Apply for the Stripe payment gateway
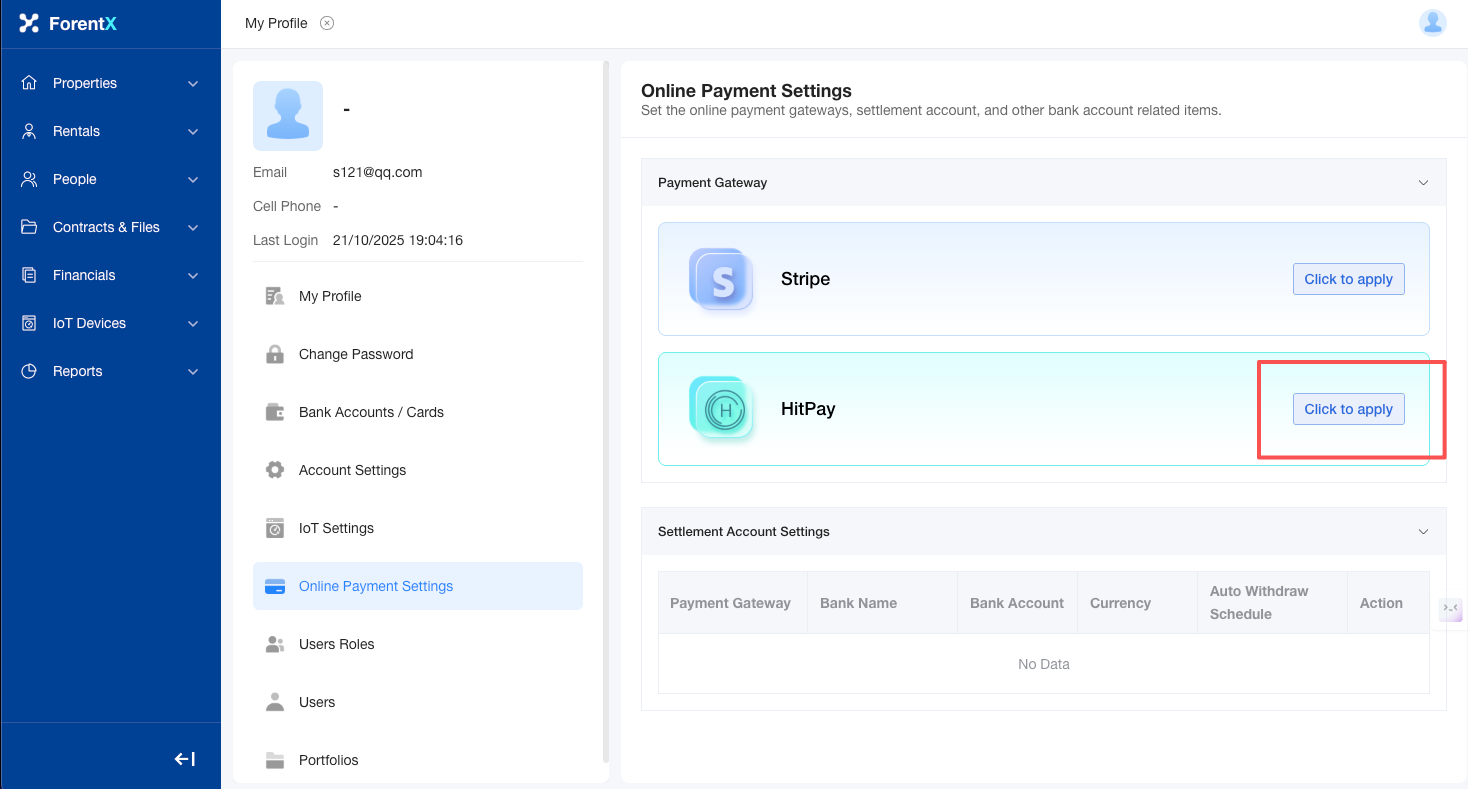Image resolution: width=1468 pixels, height=789 pixels. pyautogui.click(x=1348, y=279)
